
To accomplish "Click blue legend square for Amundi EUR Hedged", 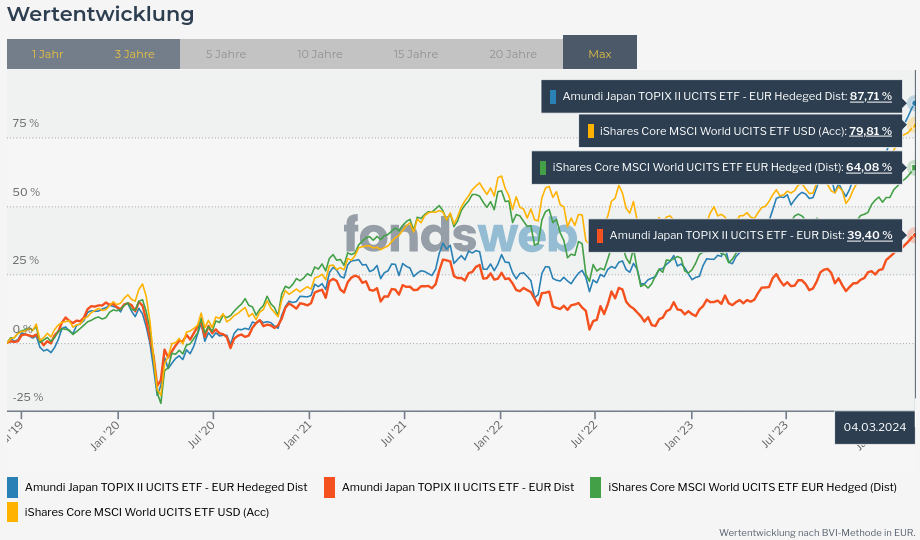I will click(x=13, y=487).
